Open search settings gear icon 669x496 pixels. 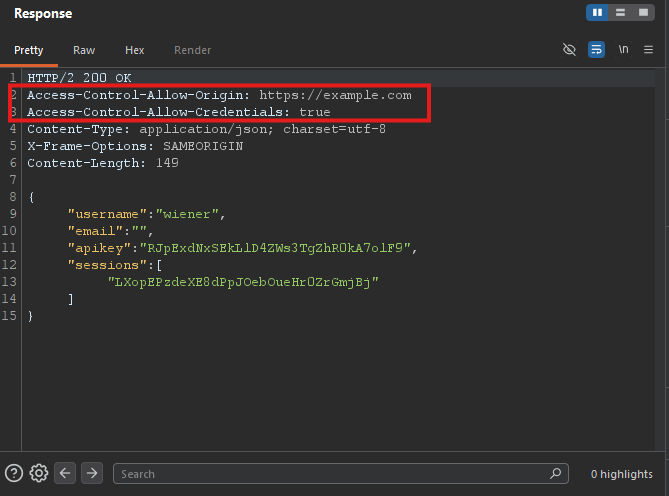[x=39, y=473]
